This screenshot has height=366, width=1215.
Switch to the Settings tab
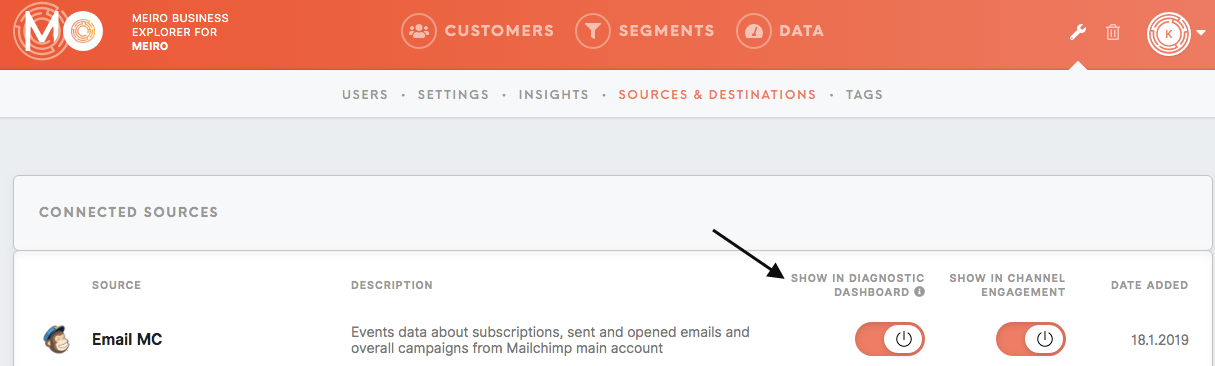(453, 95)
